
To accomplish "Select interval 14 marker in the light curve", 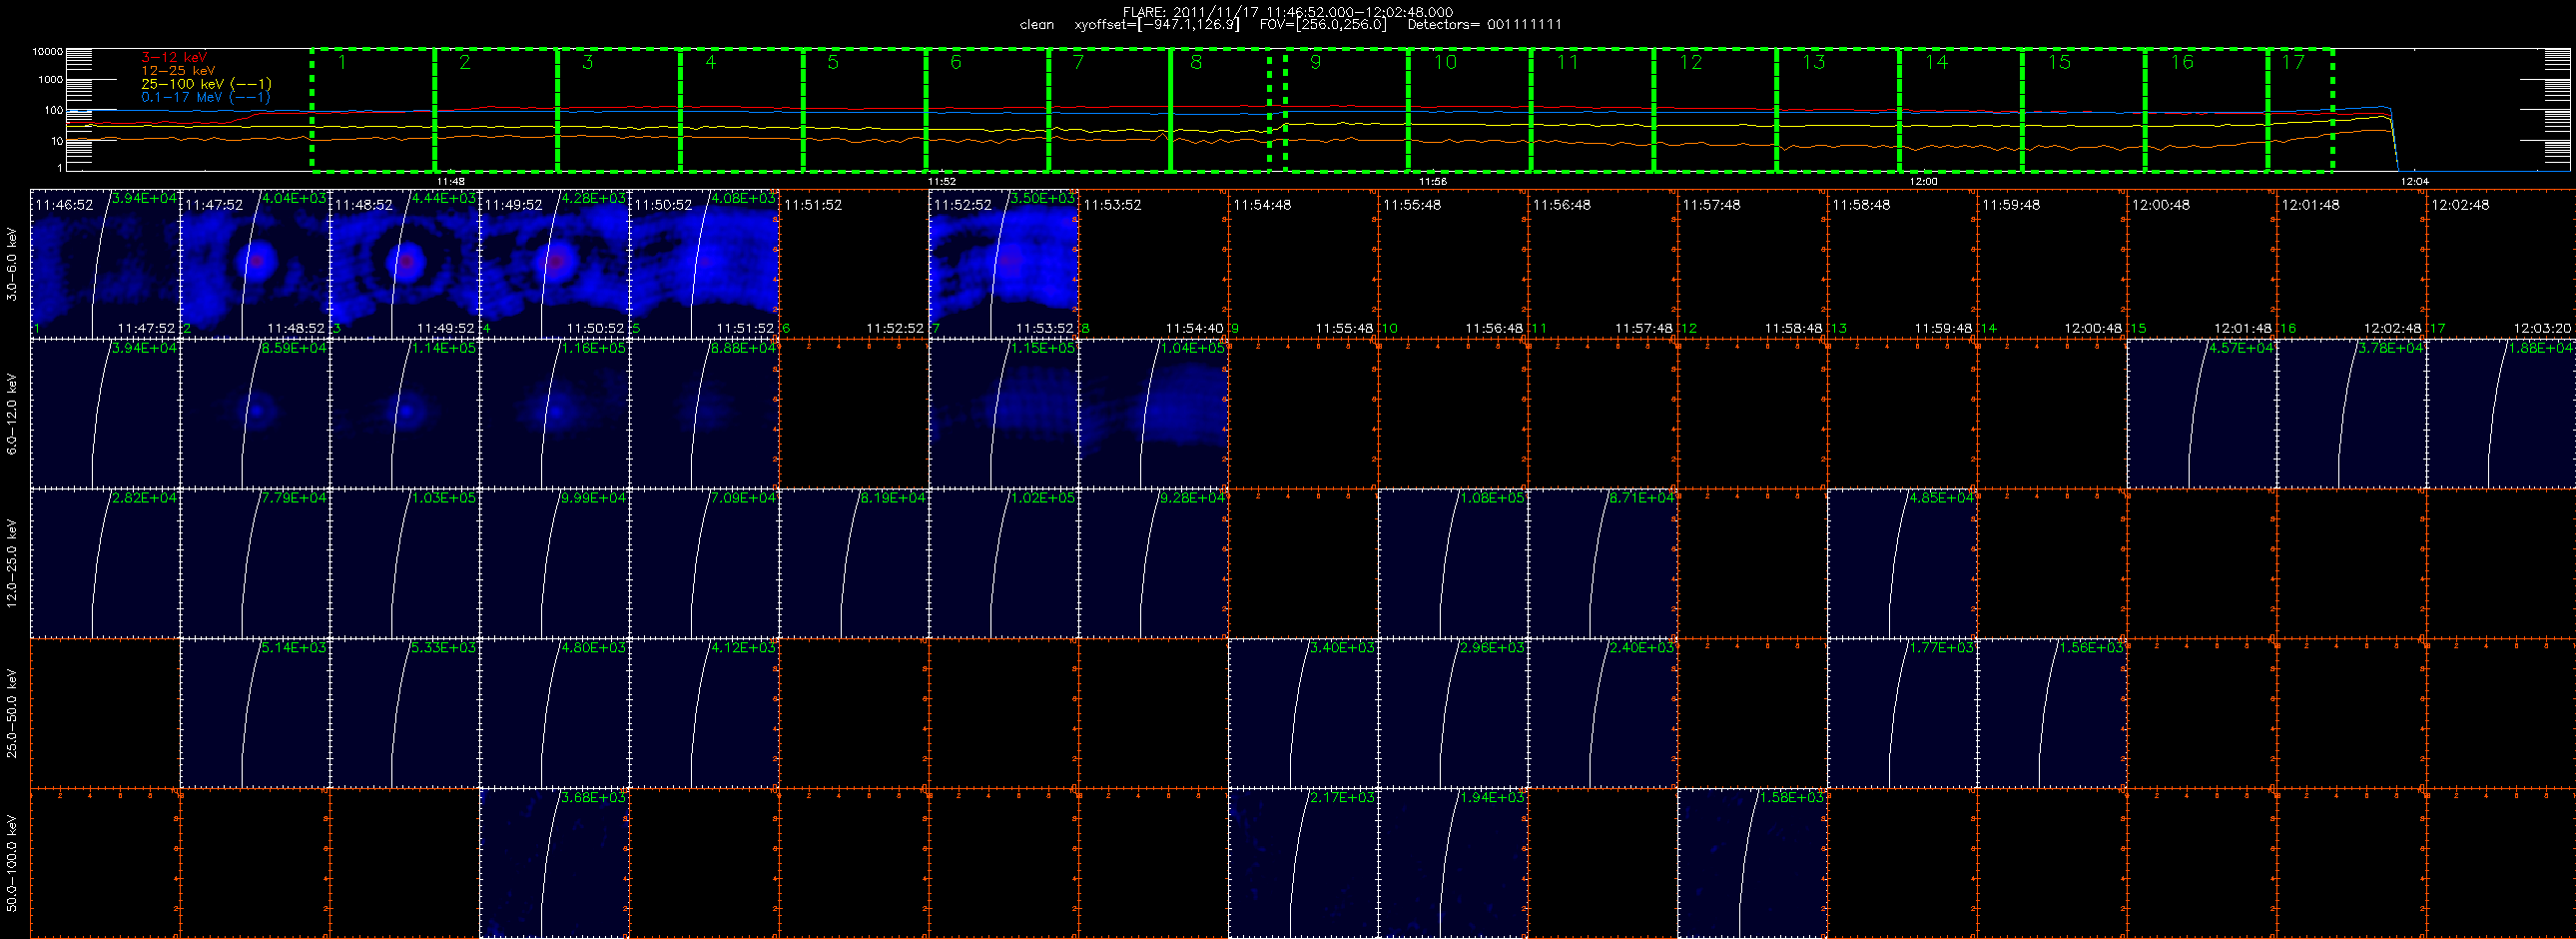I will click(1936, 63).
